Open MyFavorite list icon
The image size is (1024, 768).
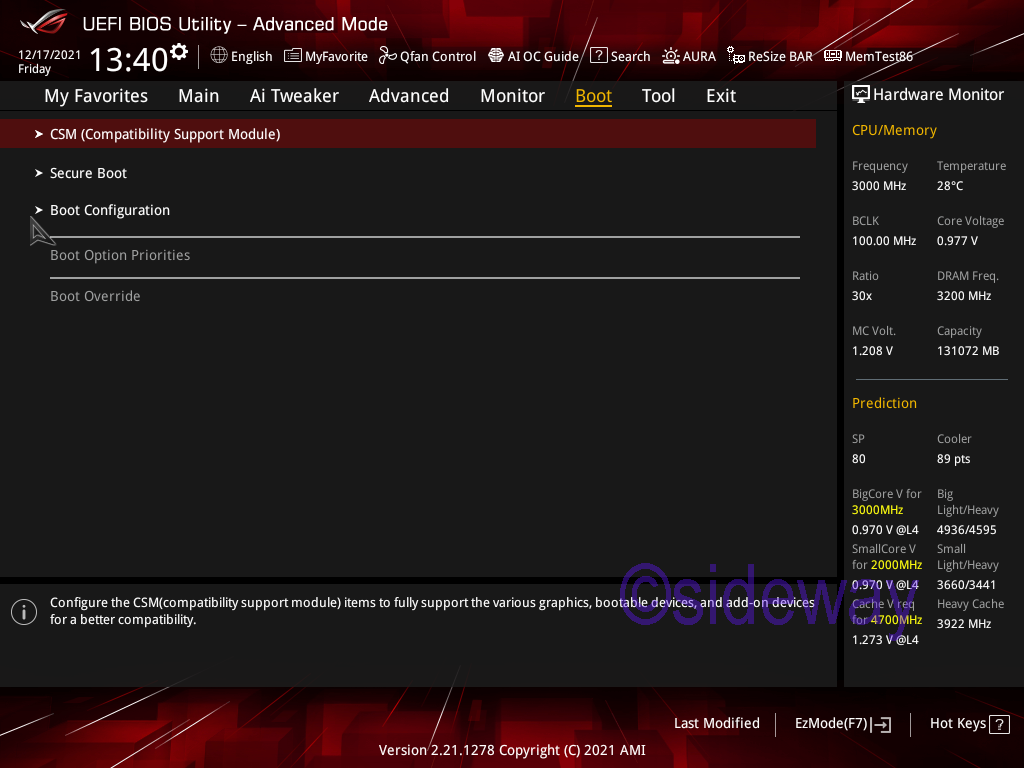293,56
